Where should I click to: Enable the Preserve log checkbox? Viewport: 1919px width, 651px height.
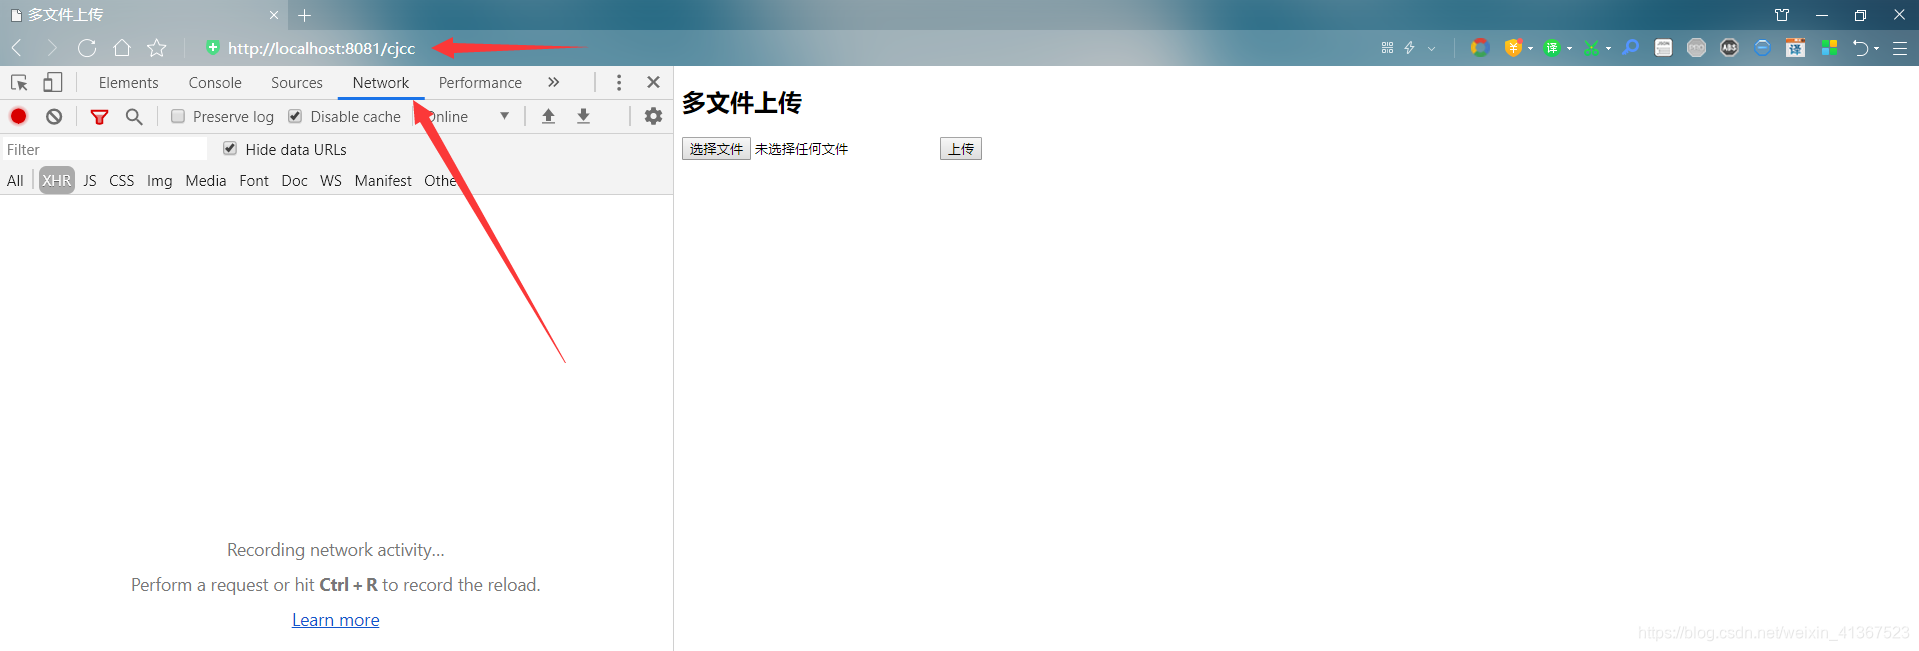[x=178, y=116]
